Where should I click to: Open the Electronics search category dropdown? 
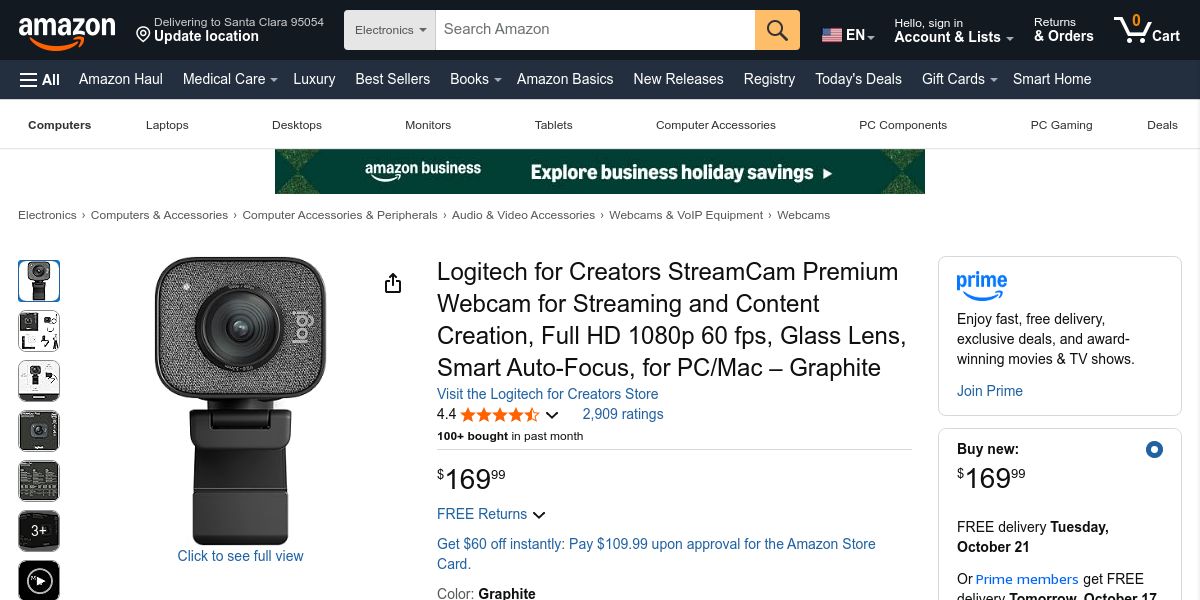click(391, 30)
